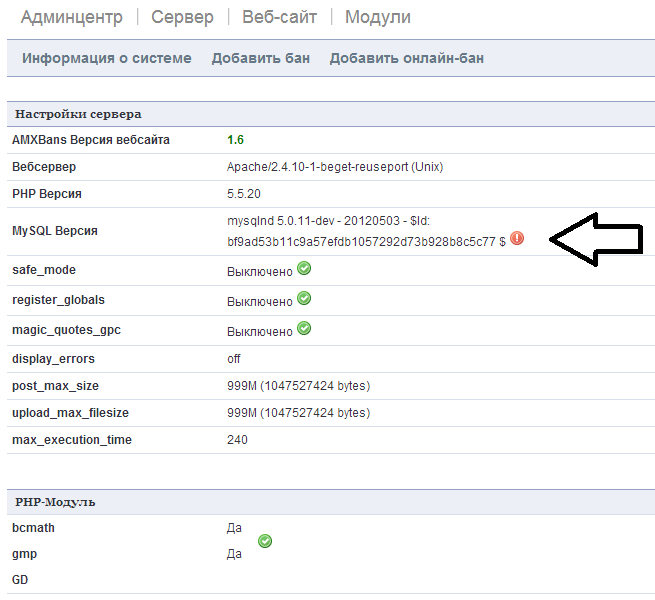Go to Добавить бан page
The width and height of the screenshot is (655, 600).
[261, 58]
